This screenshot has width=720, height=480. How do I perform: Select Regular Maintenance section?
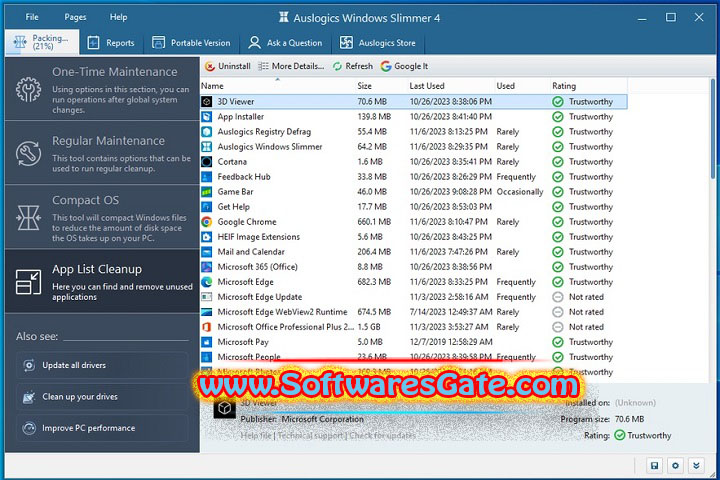point(102,153)
